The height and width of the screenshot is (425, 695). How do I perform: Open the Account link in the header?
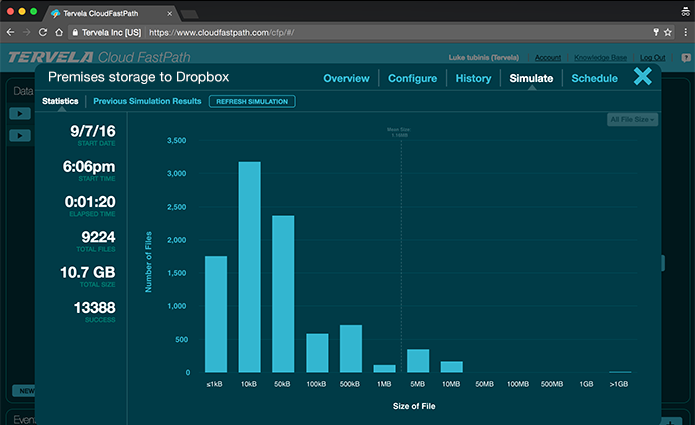(548, 58)
